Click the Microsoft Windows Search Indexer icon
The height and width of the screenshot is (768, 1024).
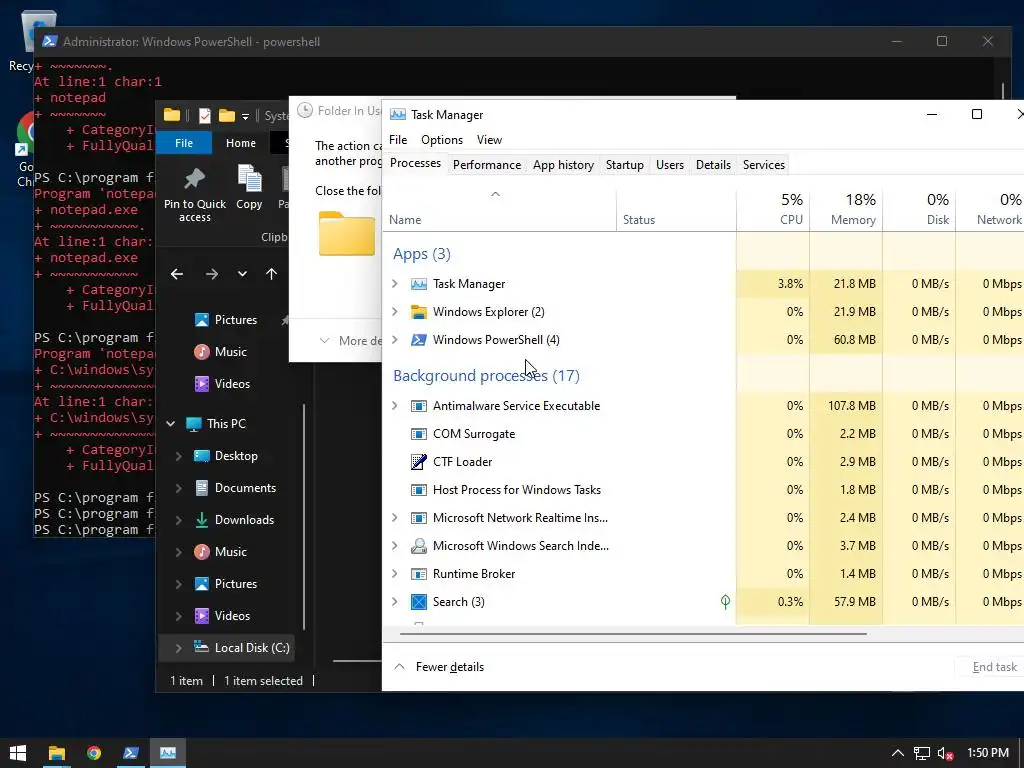pyautogui.click(x=419, y=546)
